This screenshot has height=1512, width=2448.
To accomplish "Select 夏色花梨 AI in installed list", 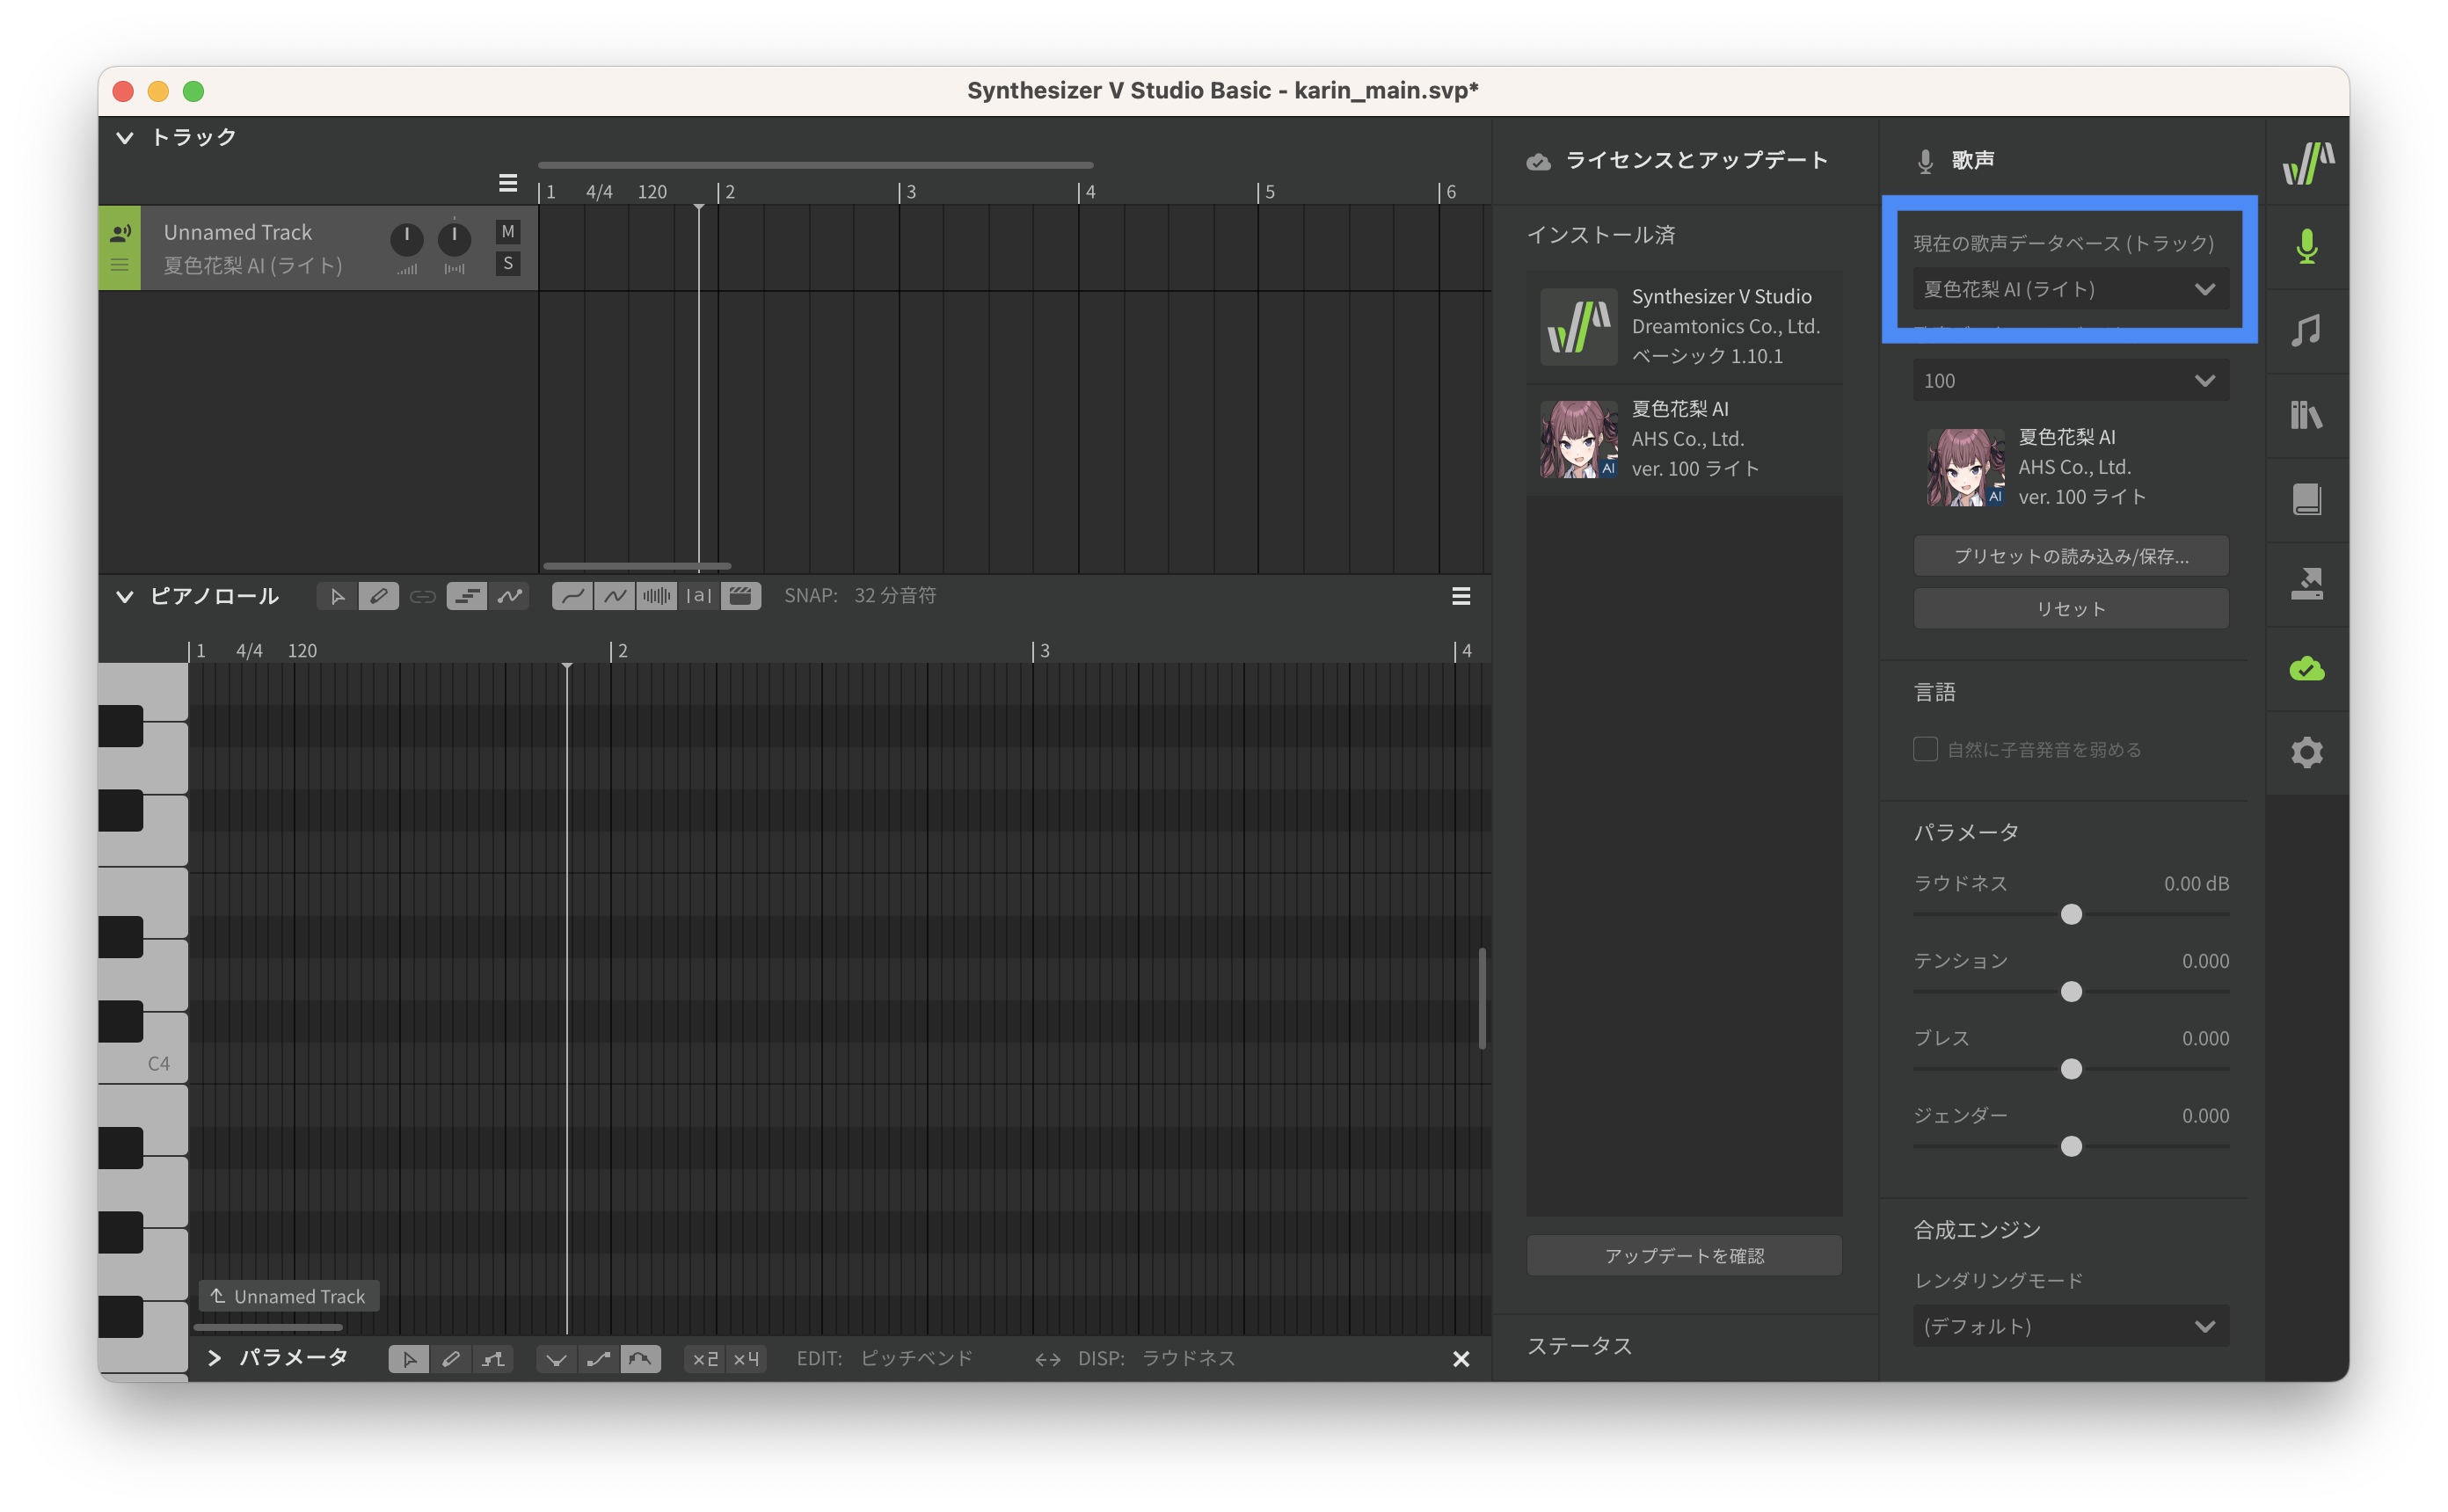I will (1684, 440).
